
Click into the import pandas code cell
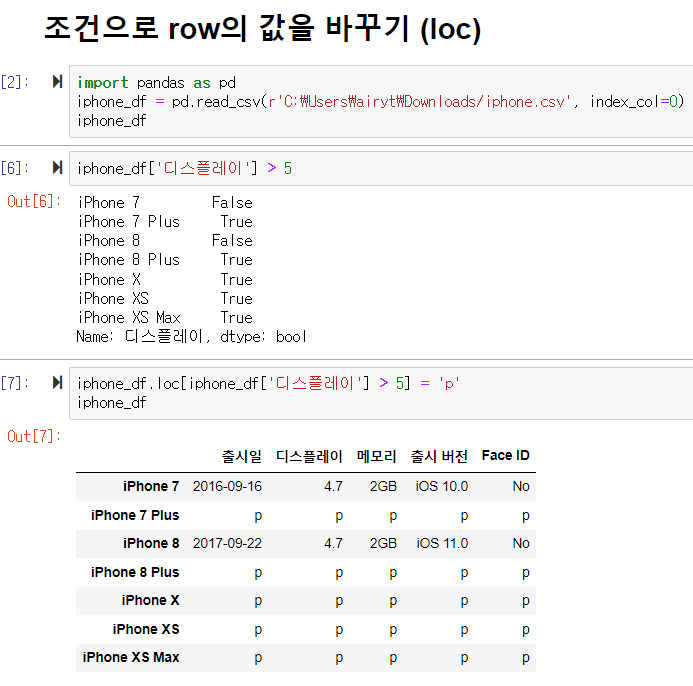tap(381, 102)
